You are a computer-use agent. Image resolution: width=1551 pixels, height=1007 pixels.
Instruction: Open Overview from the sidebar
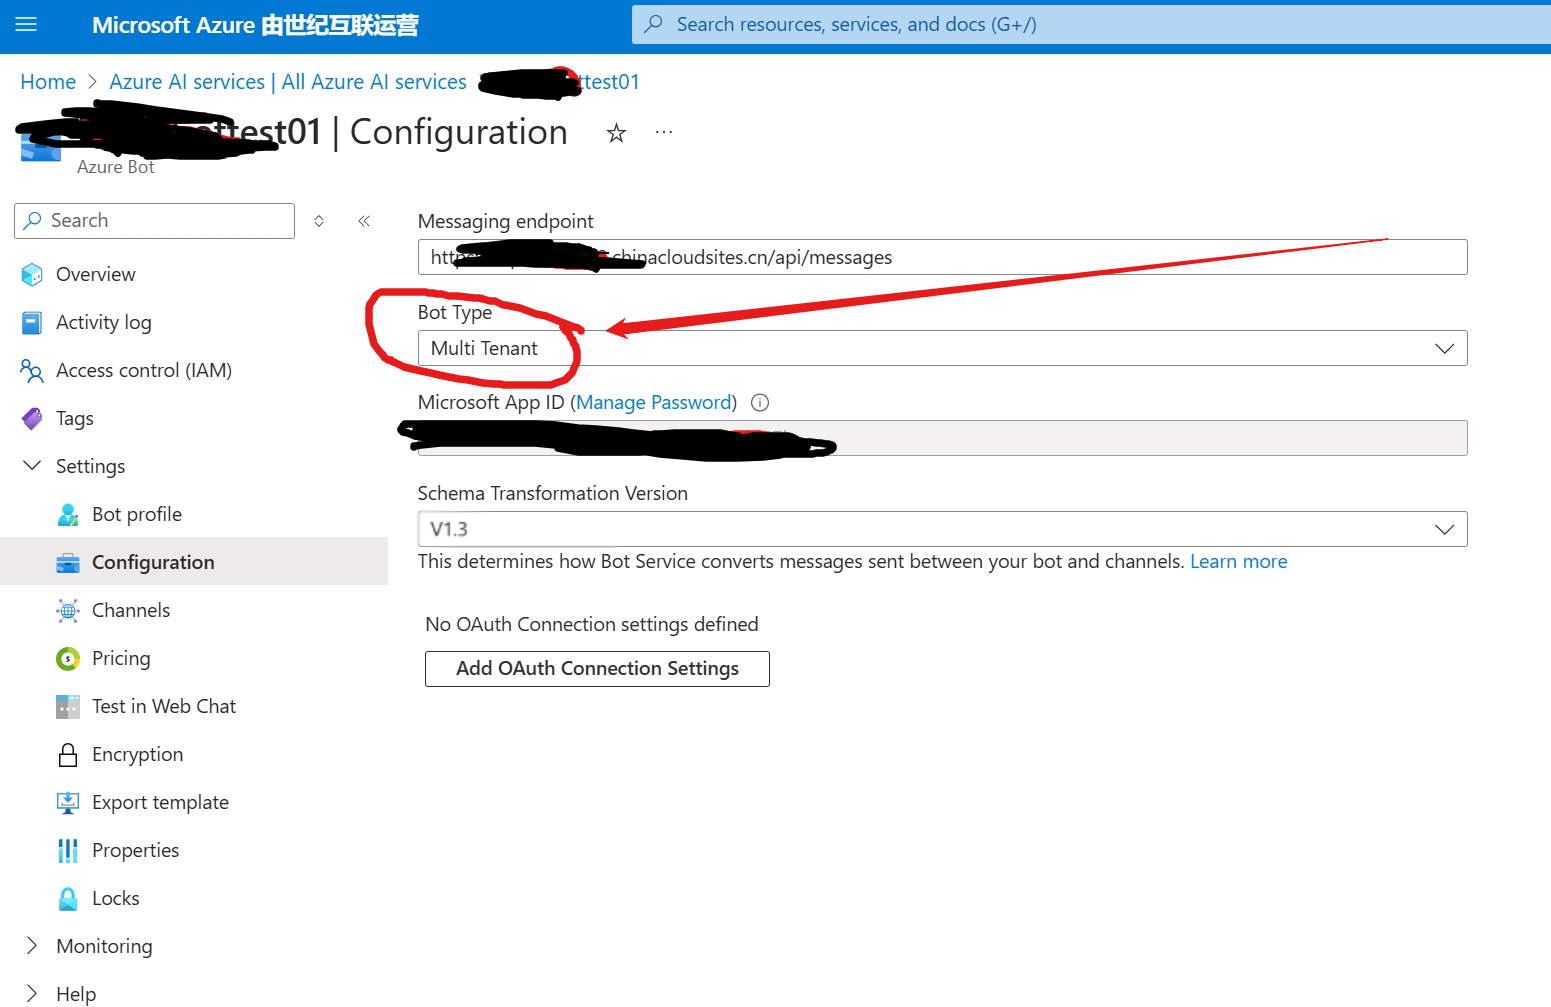[95, 274]
